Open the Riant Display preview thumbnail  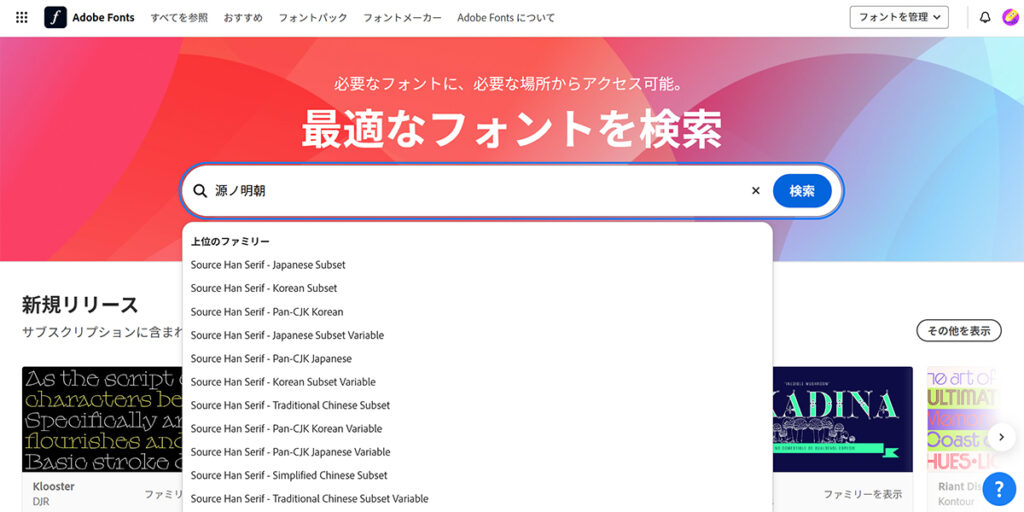963,419
